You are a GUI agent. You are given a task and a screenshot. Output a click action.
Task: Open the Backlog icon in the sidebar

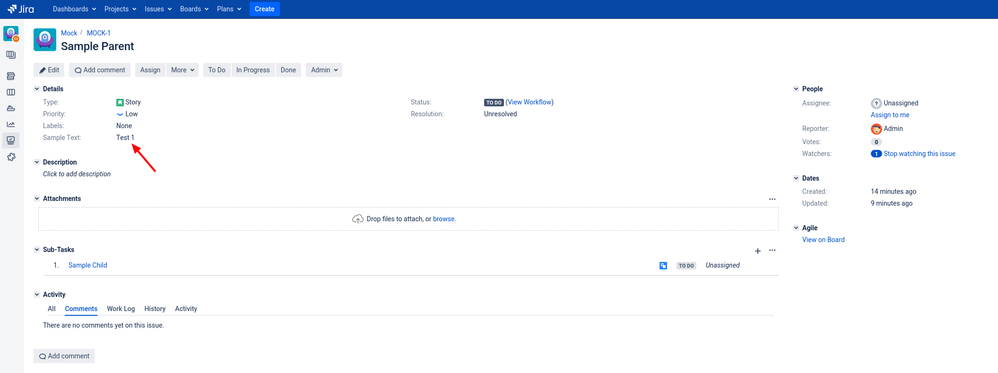[x=11, y=76]
